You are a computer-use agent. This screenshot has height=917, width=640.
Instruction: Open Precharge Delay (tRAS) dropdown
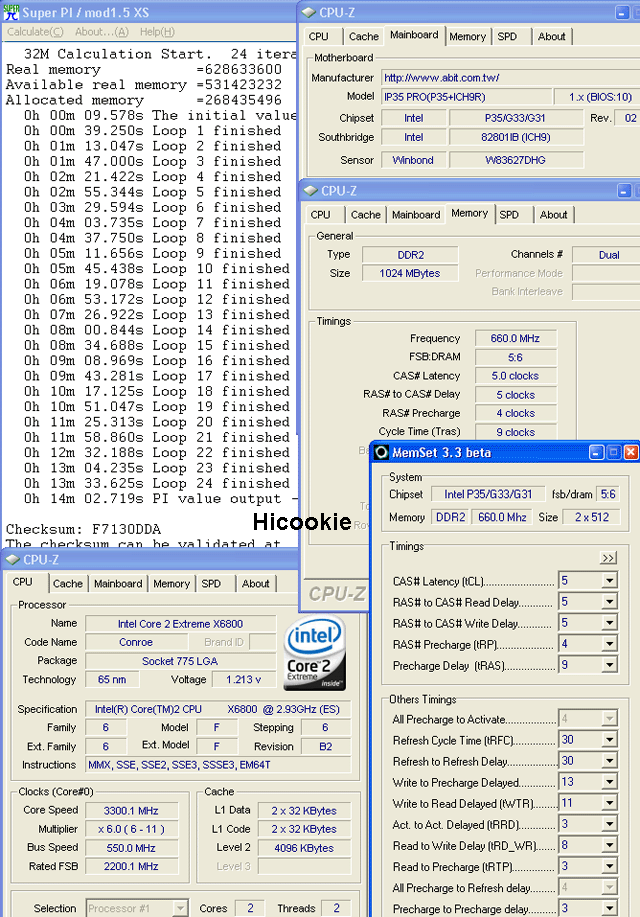point(610,665)
